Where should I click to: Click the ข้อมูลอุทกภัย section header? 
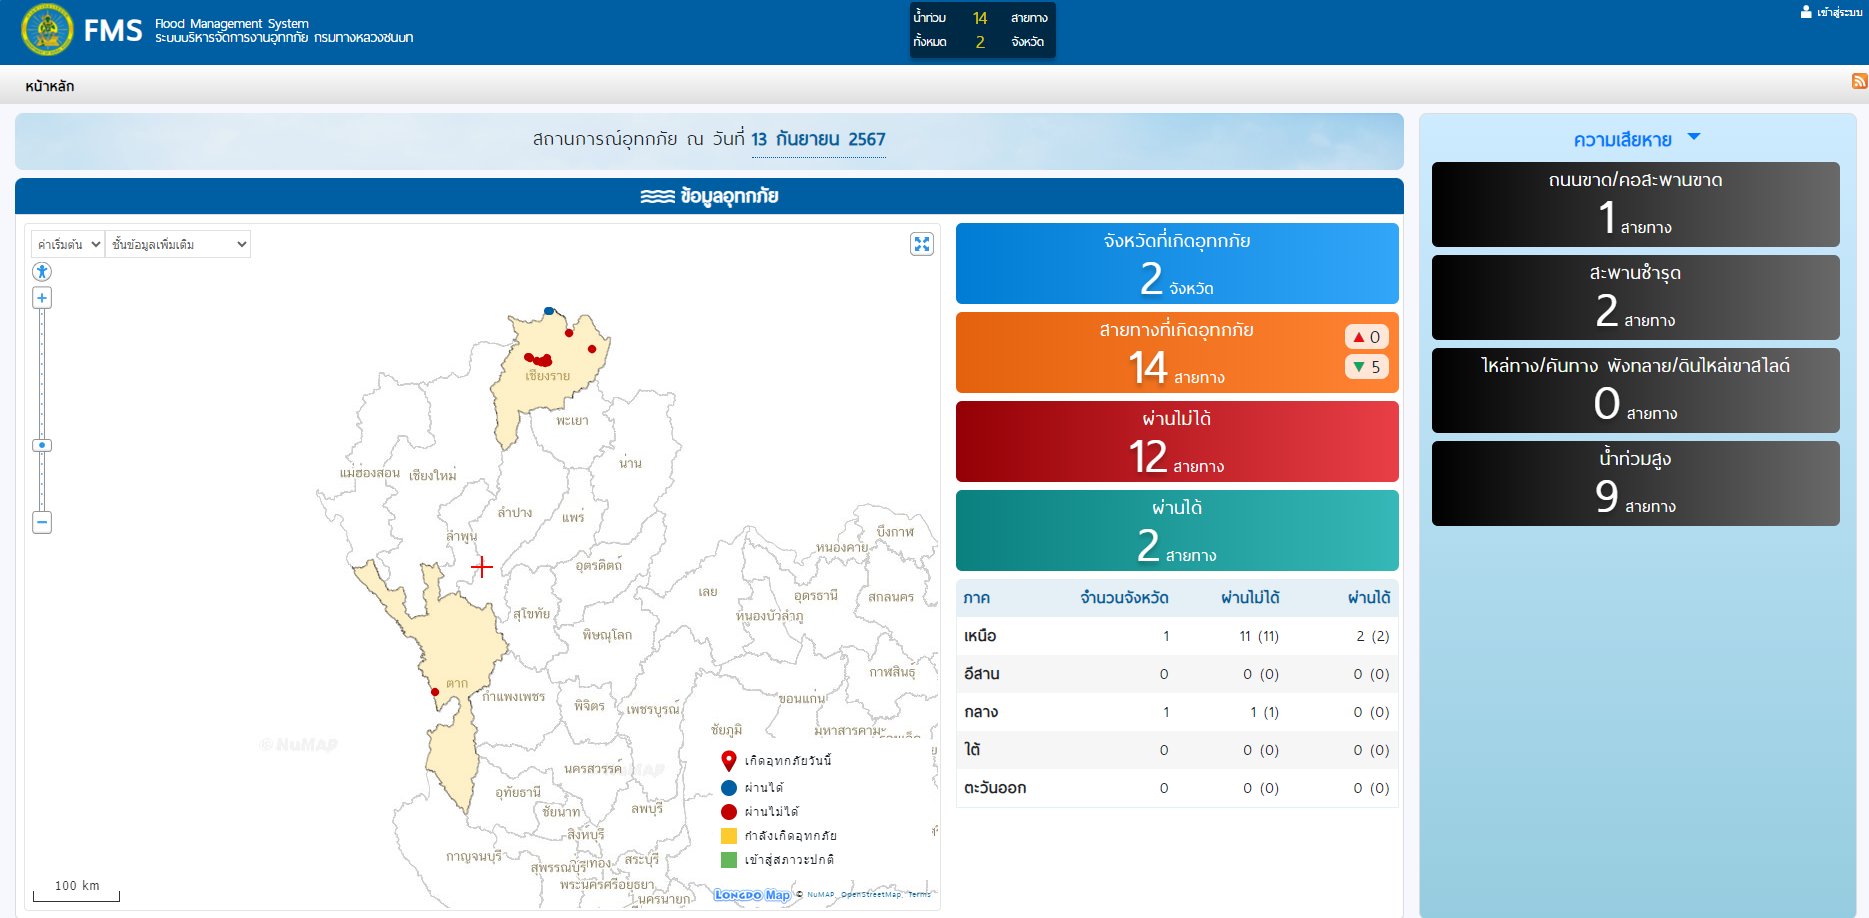click(x=709, y=196)
